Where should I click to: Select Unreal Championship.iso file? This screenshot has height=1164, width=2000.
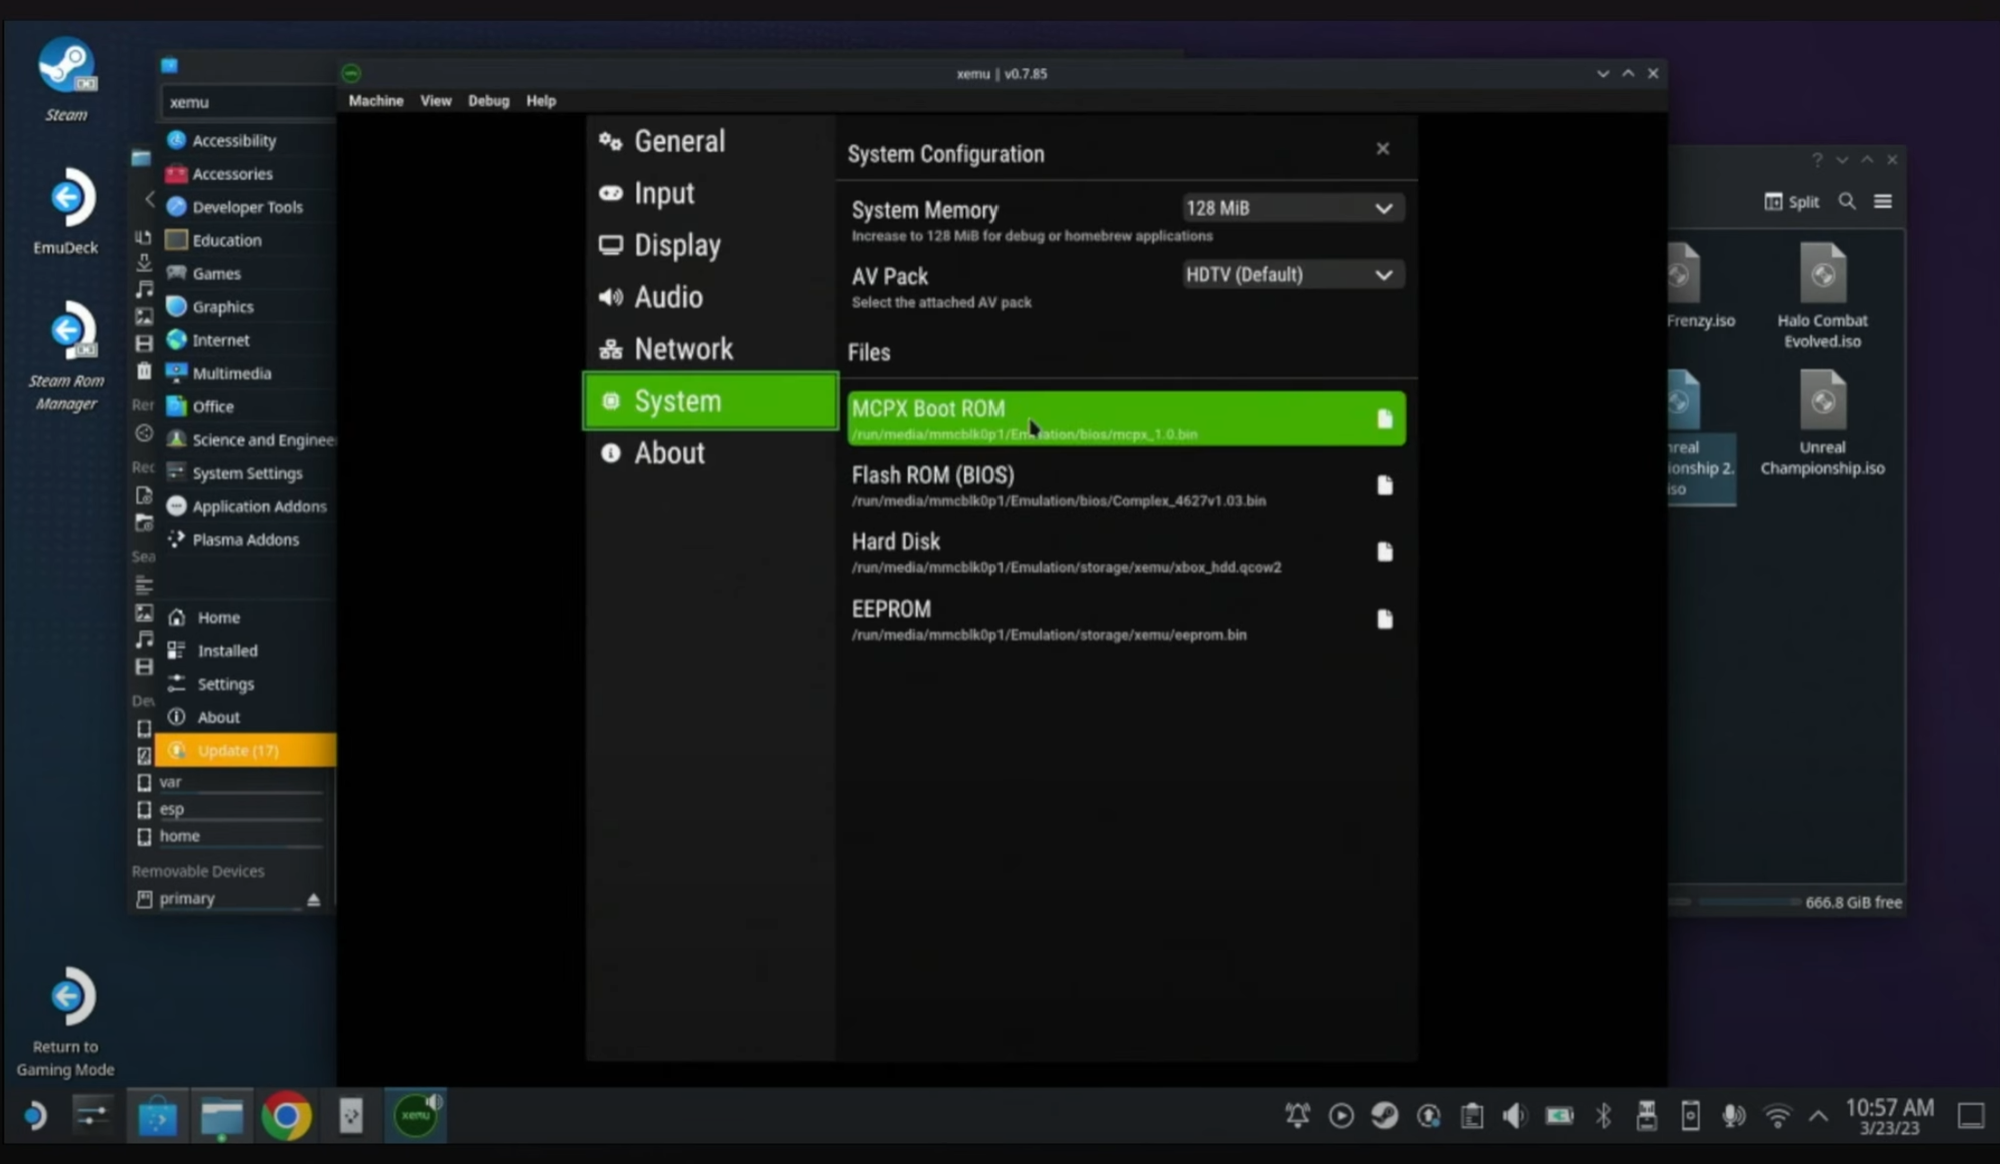(x=1822, y=423)
